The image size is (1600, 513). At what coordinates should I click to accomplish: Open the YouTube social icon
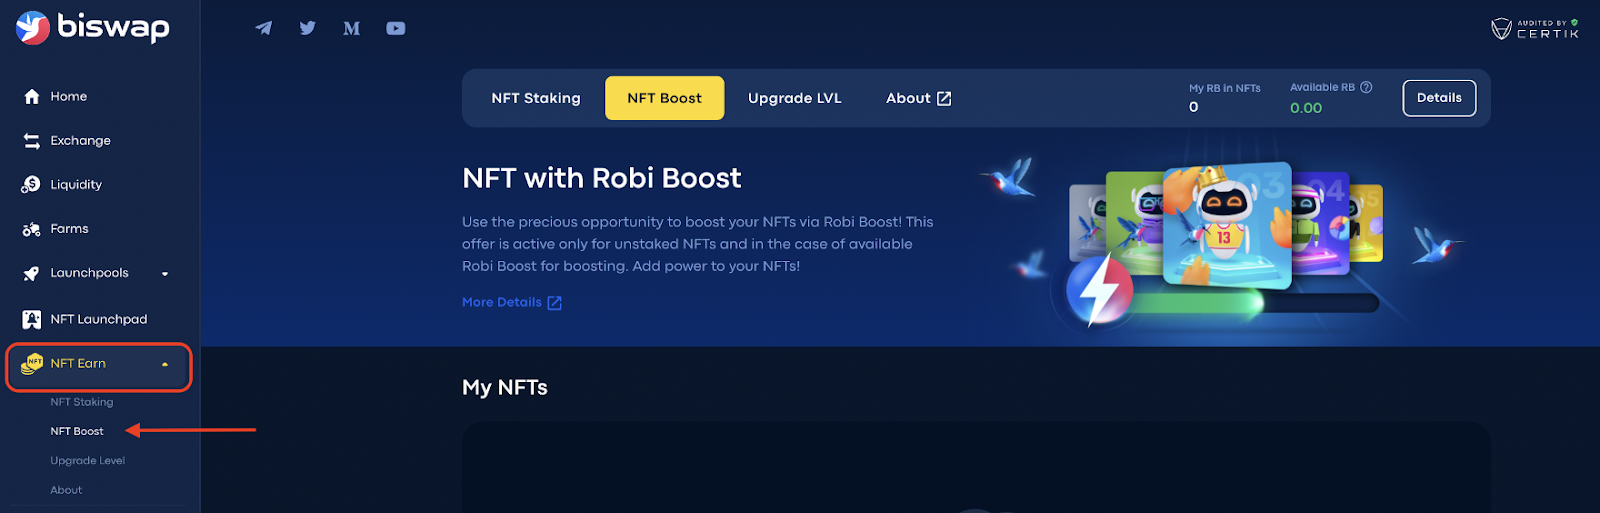pyautogui.click(x=396, y=28)
